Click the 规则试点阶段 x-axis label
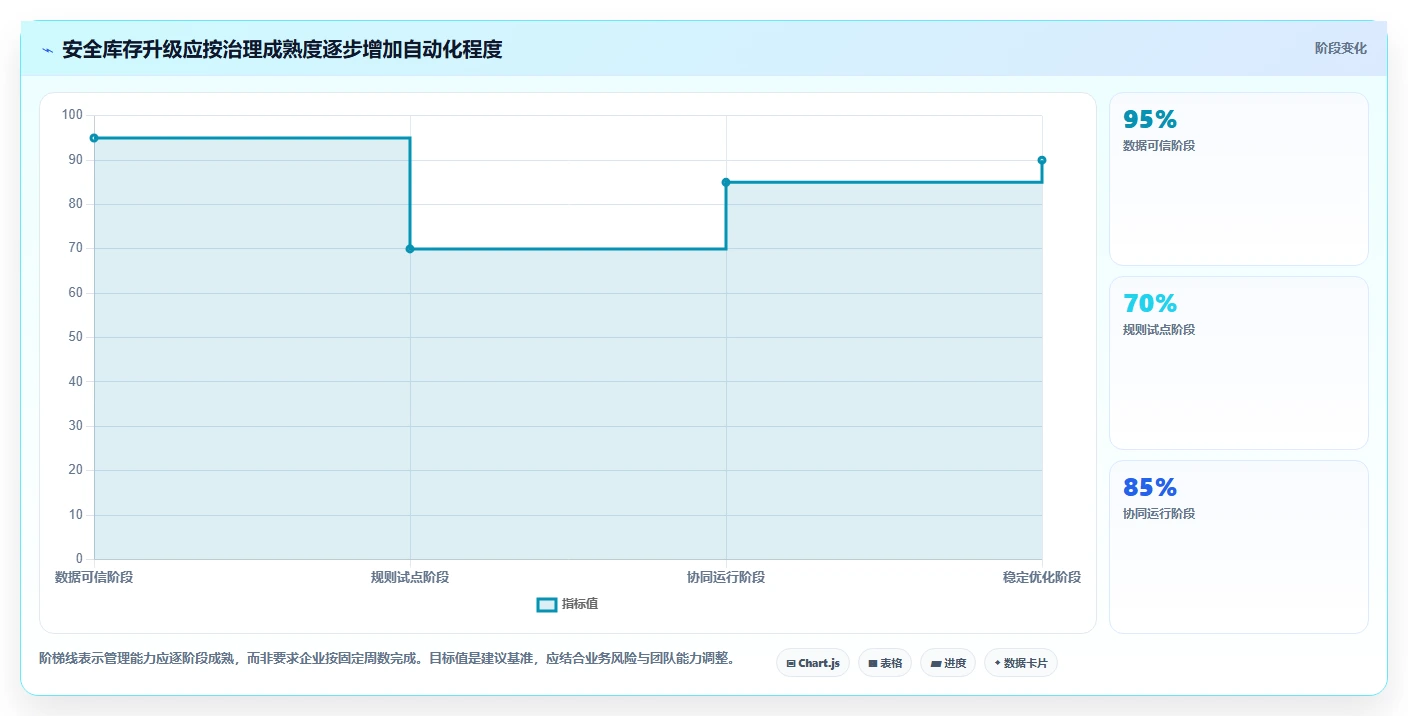The image size is (1408, 716). [410, 577]
